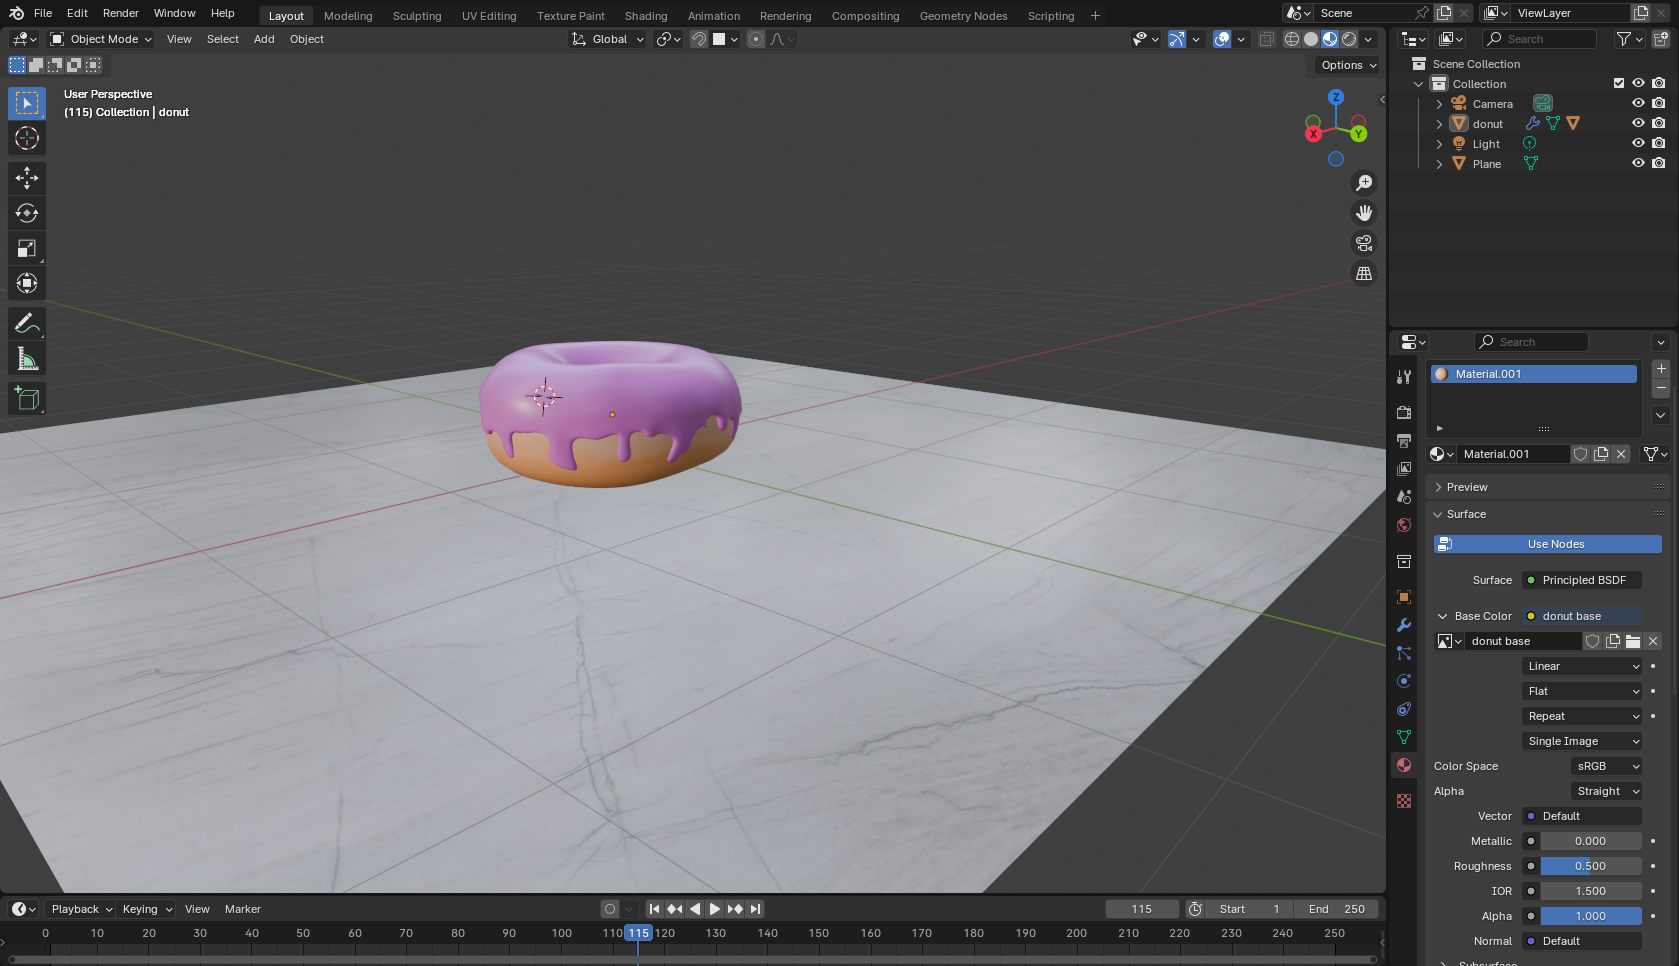This screenshot has height=966, width=1679.
Task: Open the Object Mode dropdown
Action: click(101, 39)
